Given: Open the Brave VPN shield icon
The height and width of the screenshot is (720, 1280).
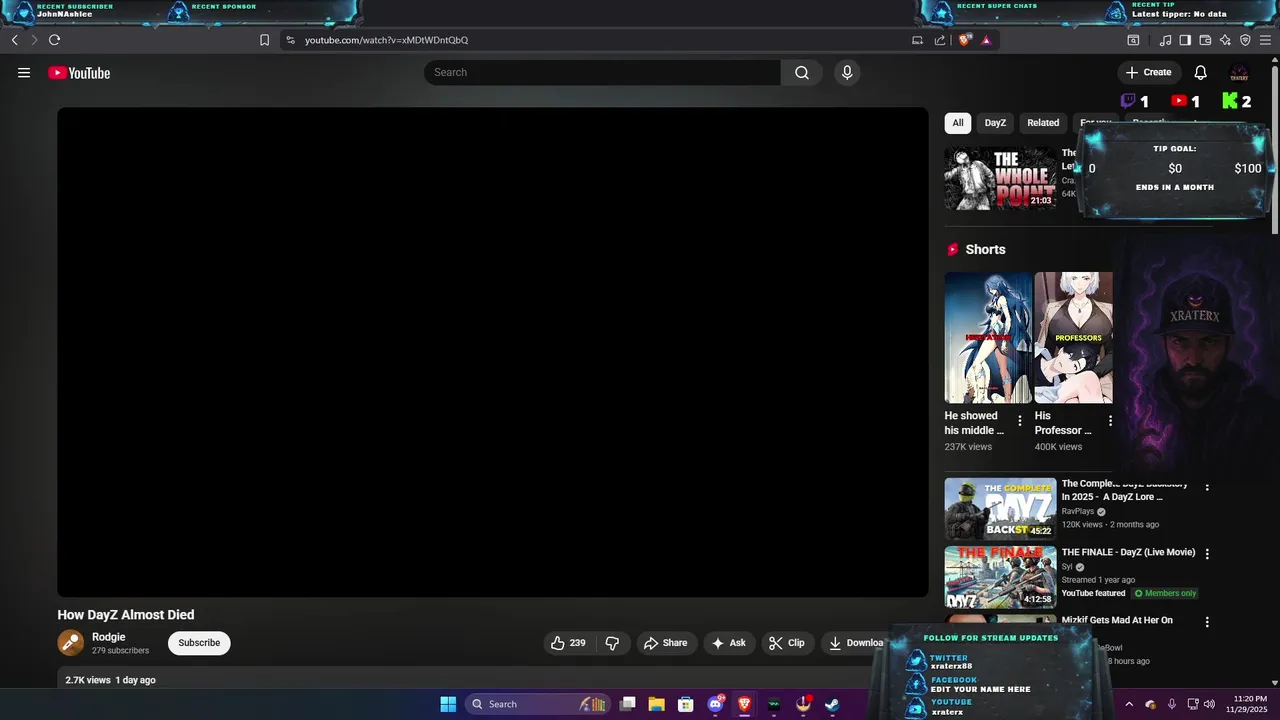Looking at the screenshot, I should coord(1245,40).
